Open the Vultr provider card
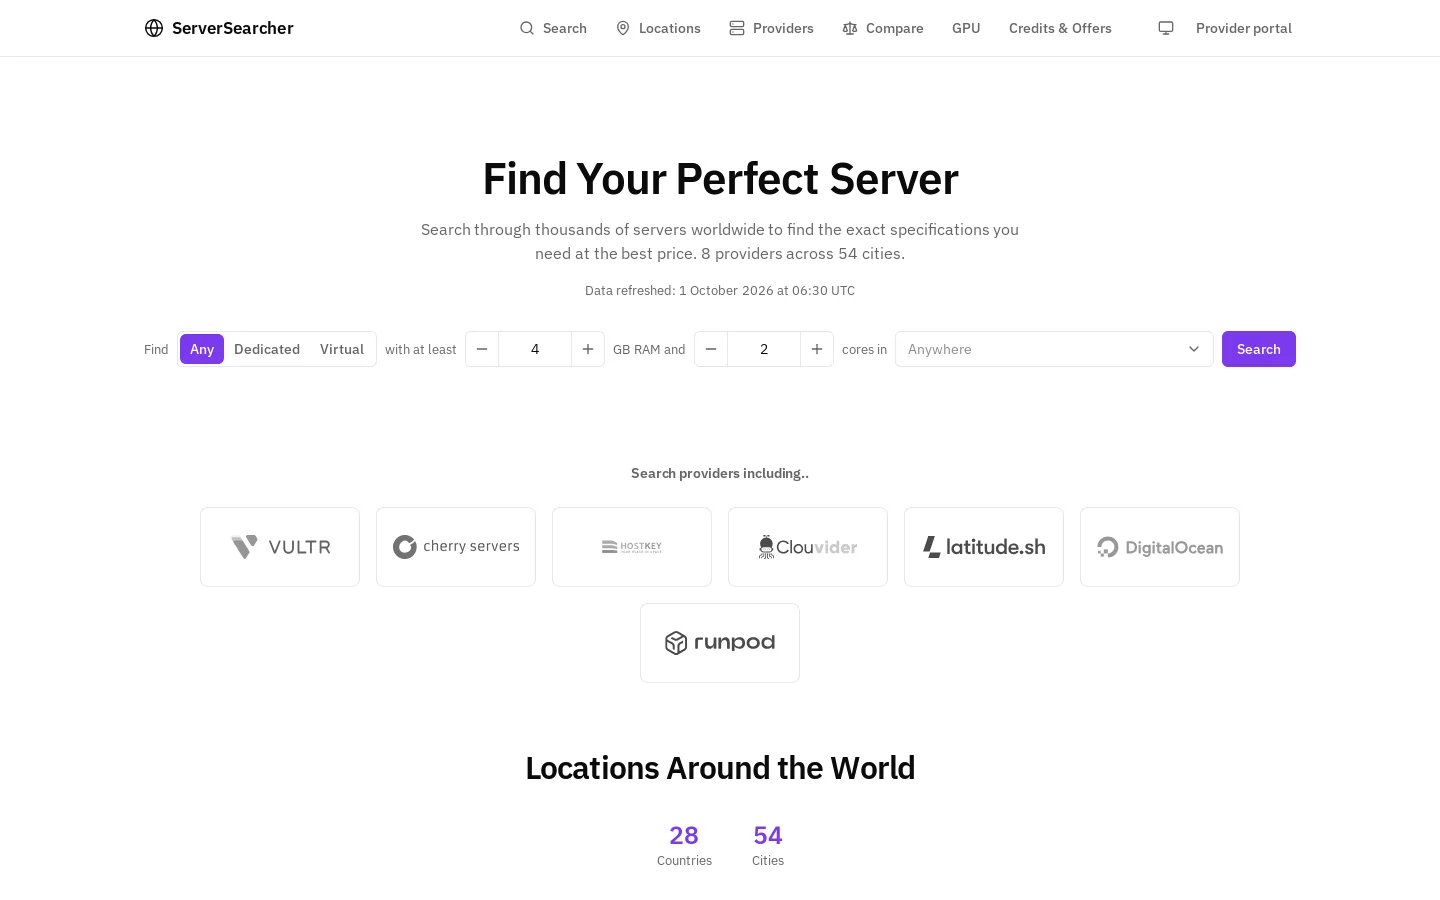 coord(280,547)
